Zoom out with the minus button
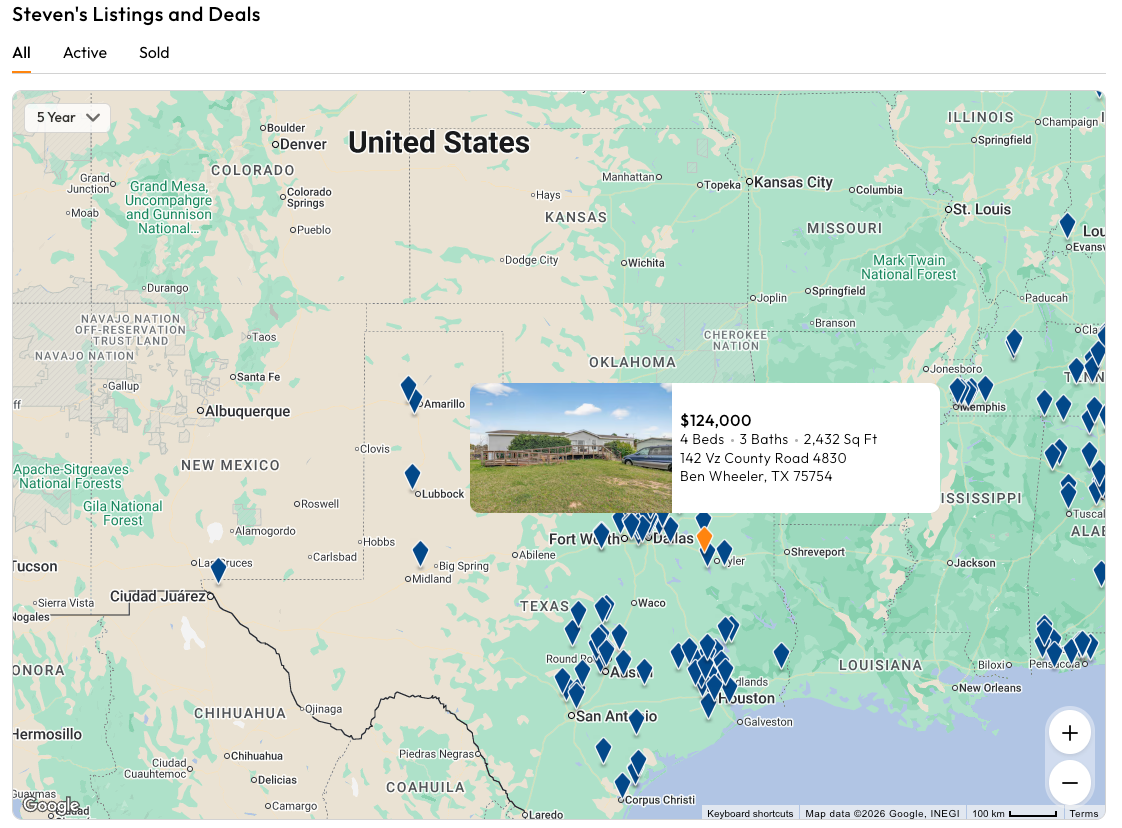 (1069, 782)
